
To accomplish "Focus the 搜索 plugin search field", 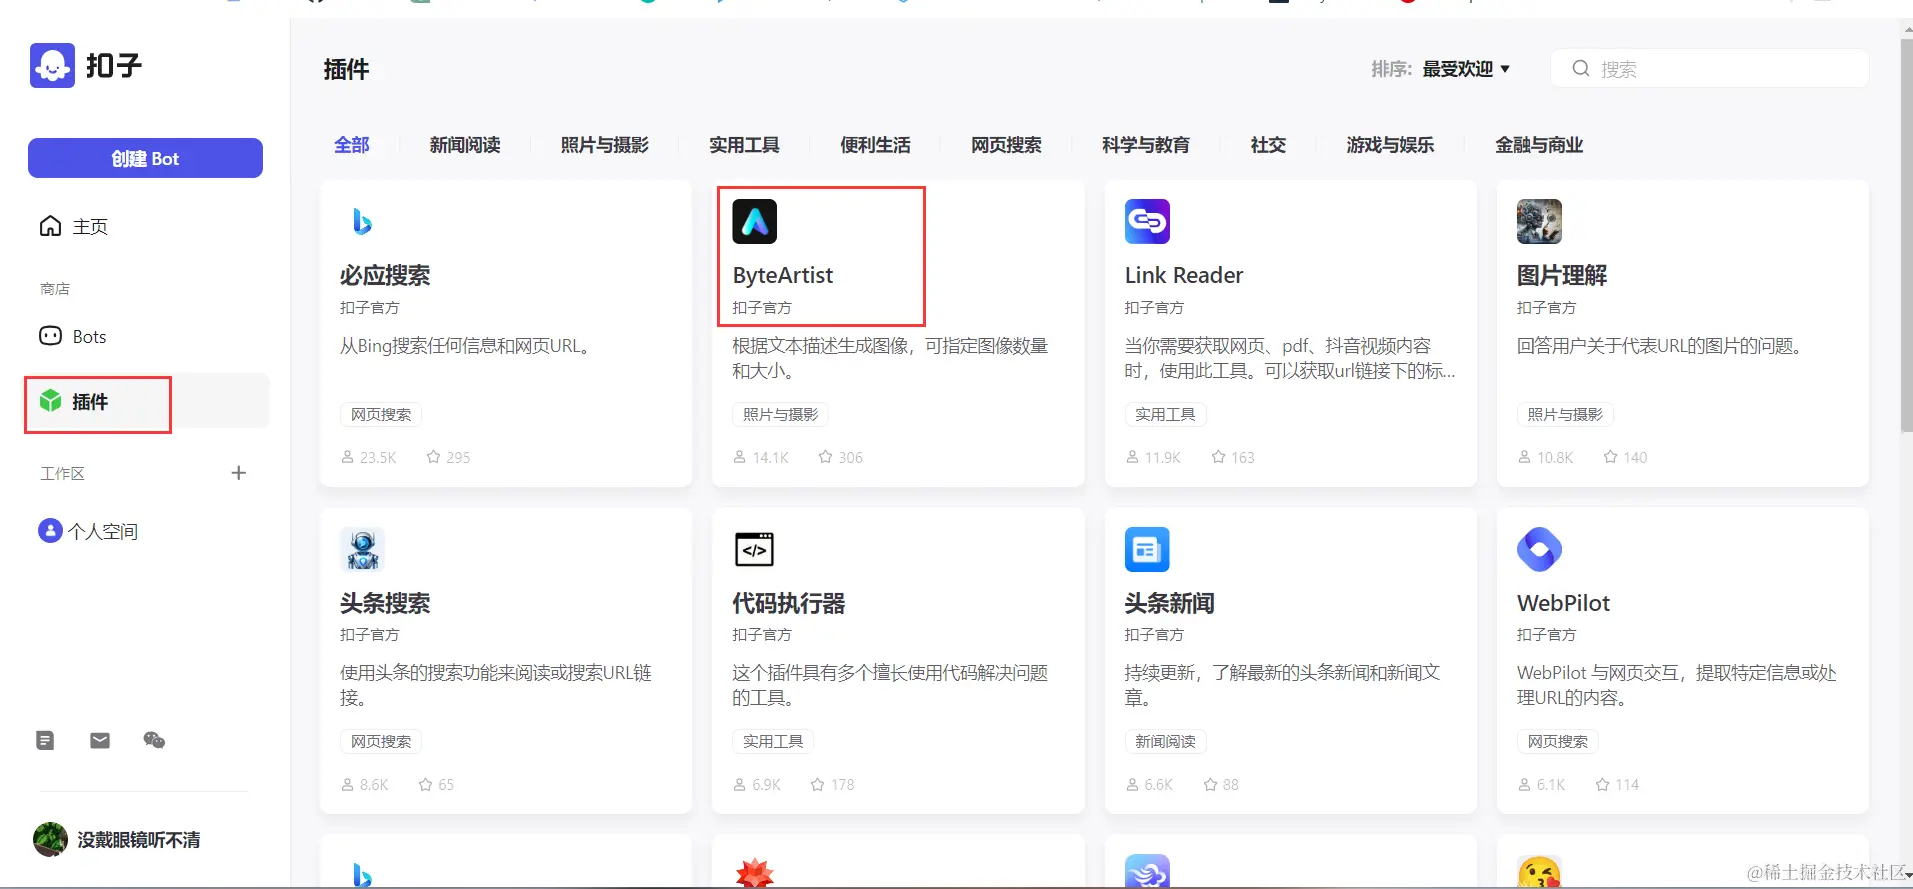I will (x=1710, y=69).
